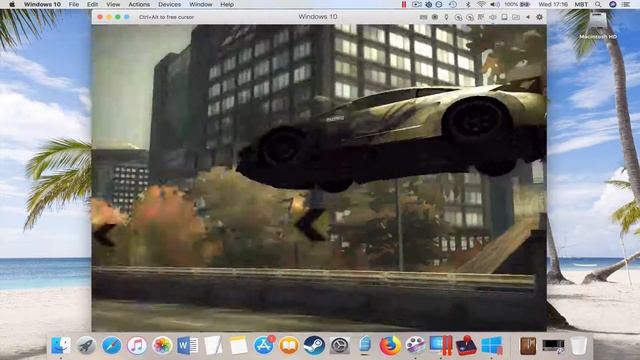Click the blue Coherence button in Windows 10 window
Image resolution: width=640 pixels, height=360 pixels.
pyautogui.click(x=127, y=17)
